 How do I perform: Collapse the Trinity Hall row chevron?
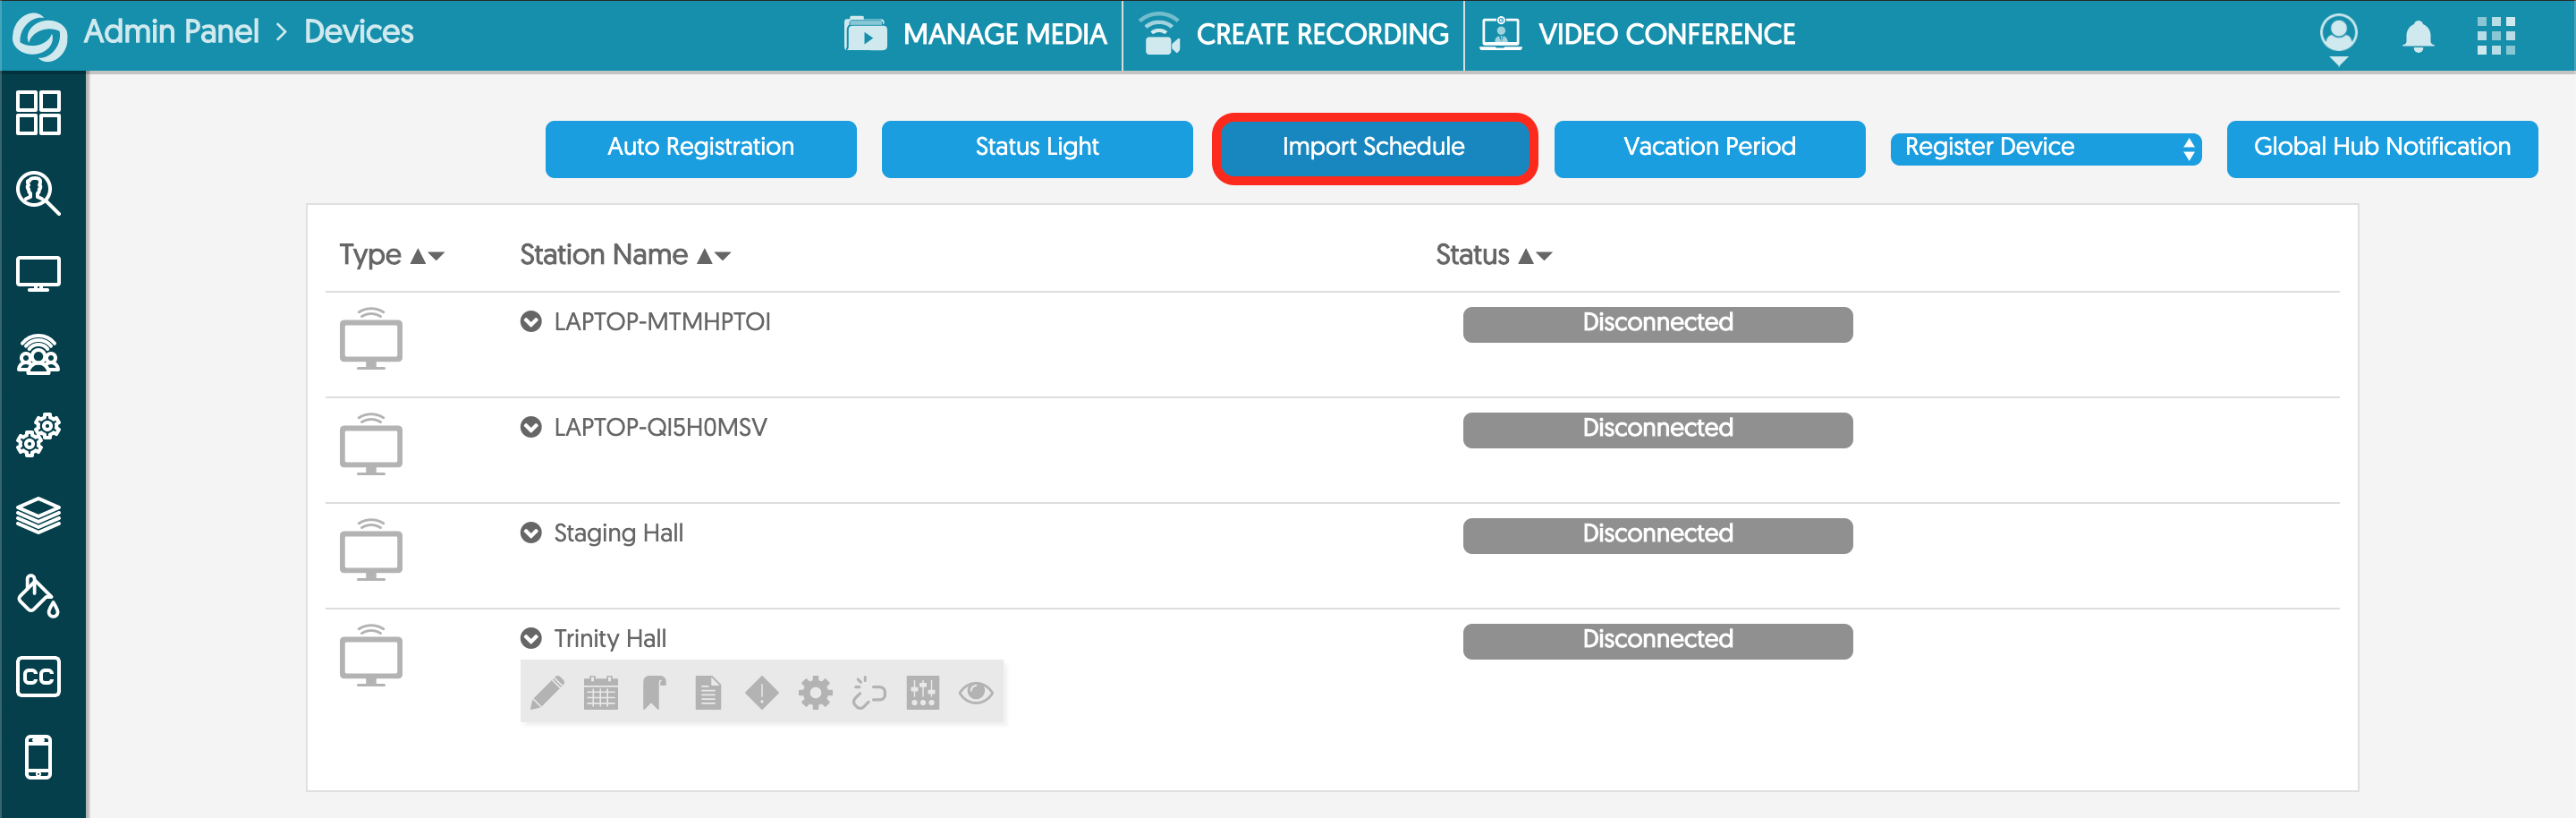coord(531,638)
